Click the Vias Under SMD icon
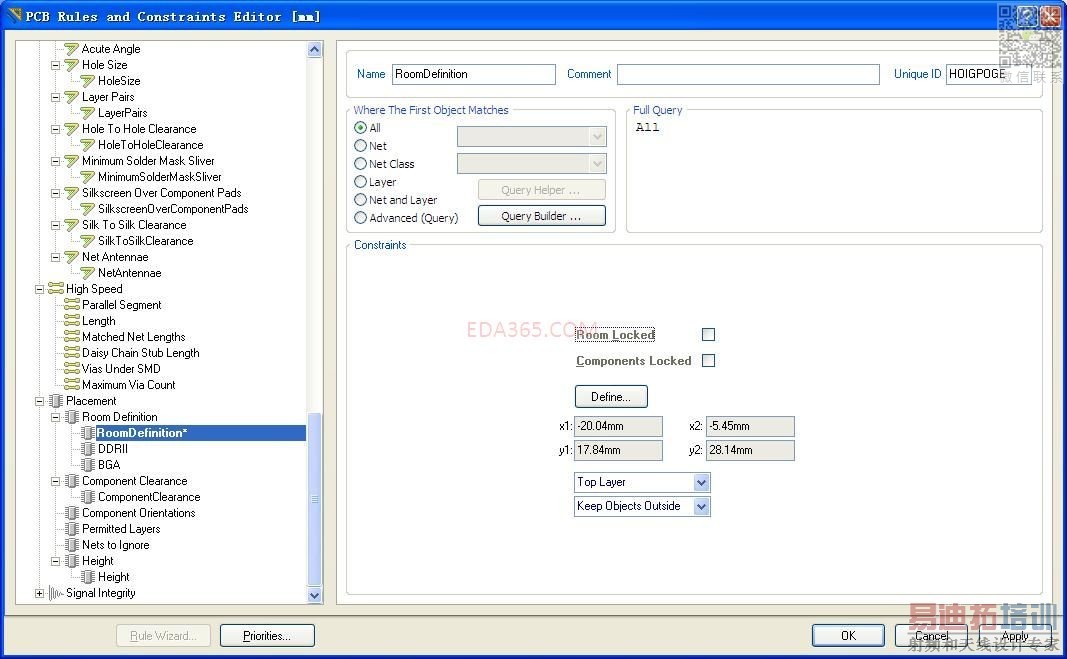Viewport: 1067px width, 659px height. click(x=71, y=369)
